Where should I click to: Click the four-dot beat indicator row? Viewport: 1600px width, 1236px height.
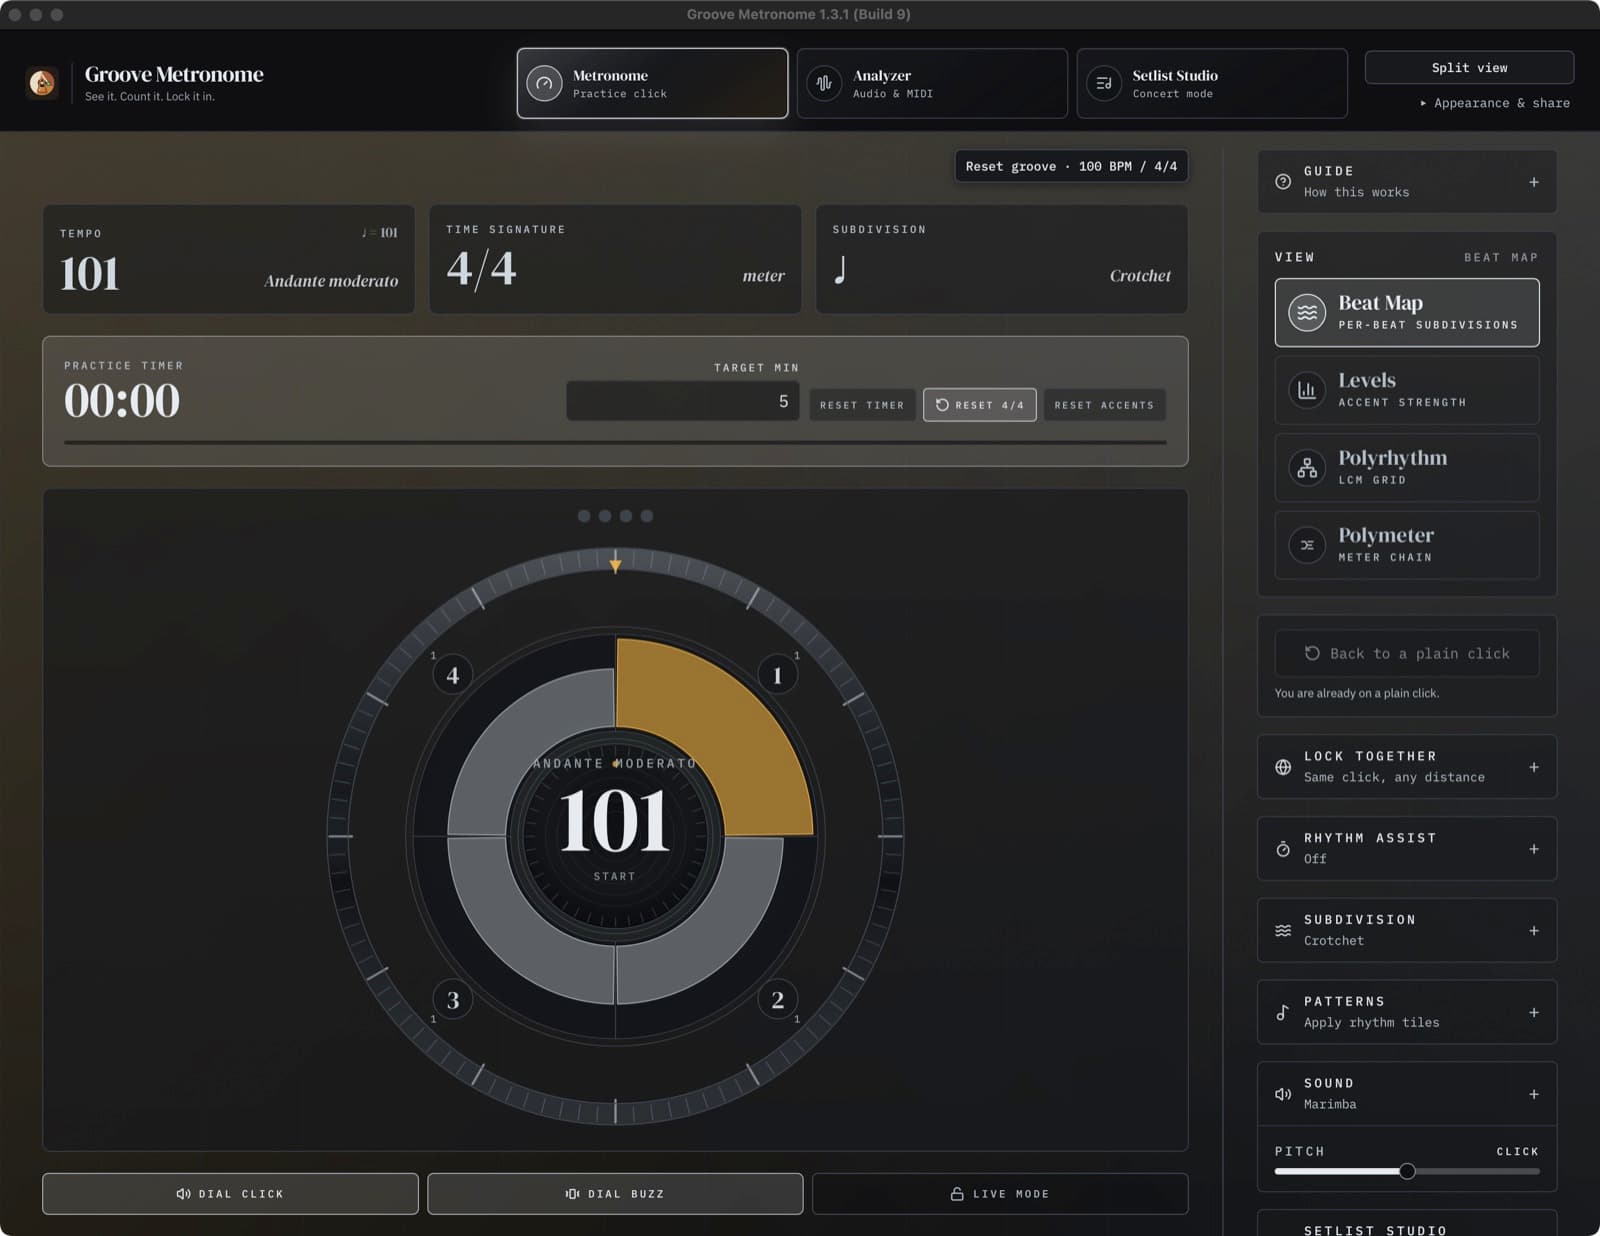click(615, 516)
